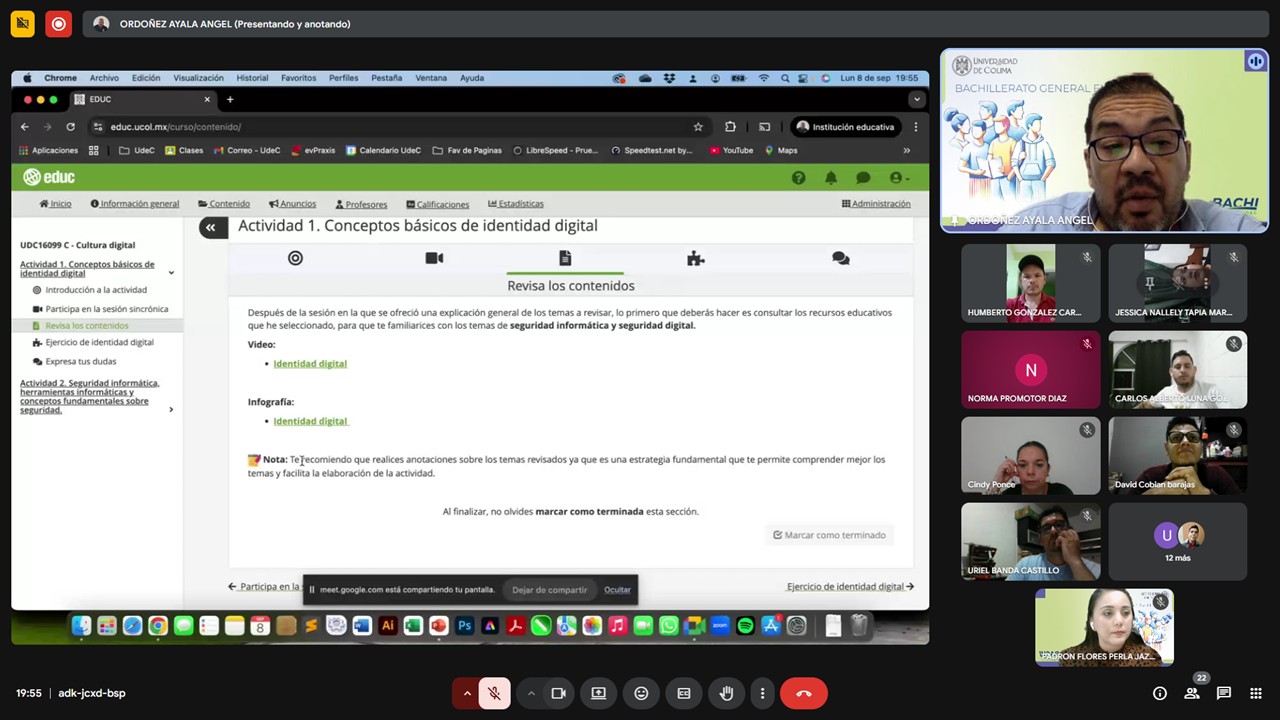Open Ejercicio de identidad digital next link

(850, 587)
